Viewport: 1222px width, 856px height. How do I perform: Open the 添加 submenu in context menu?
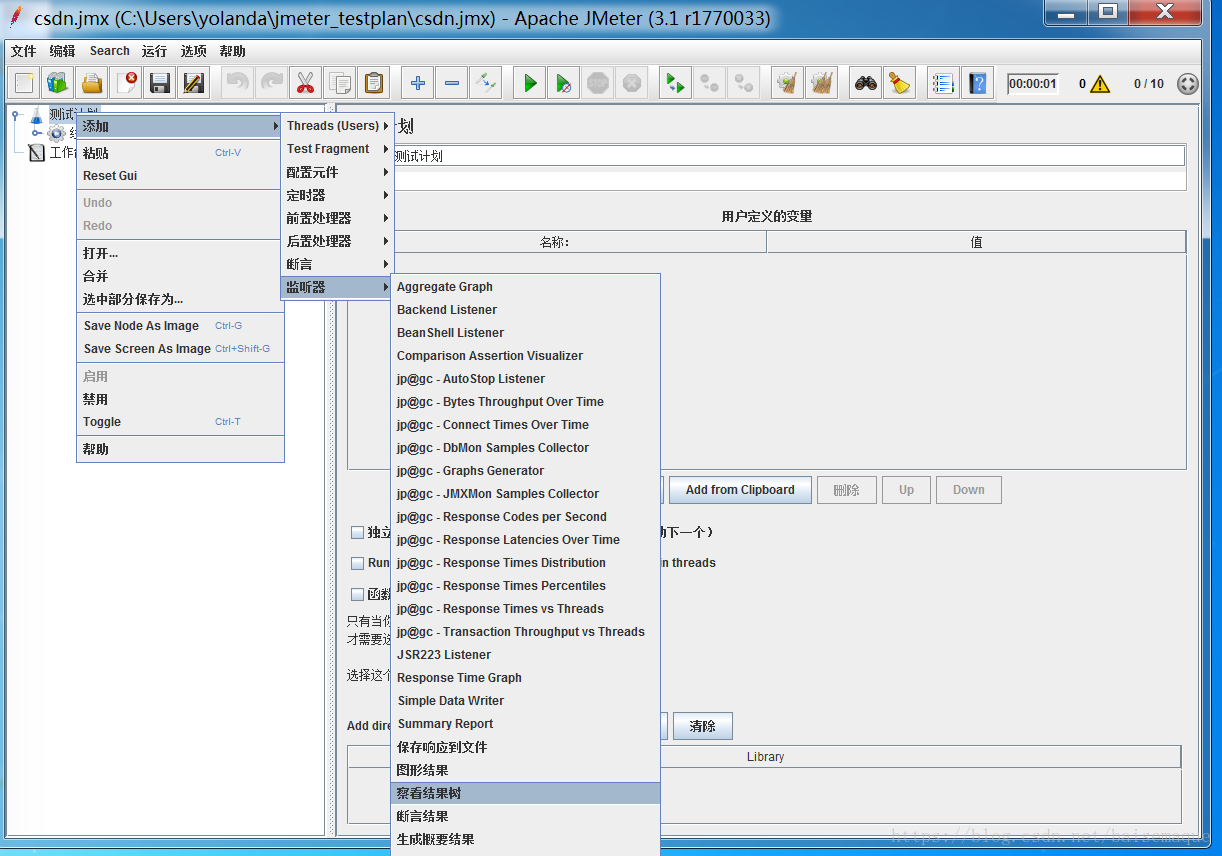pyautogui.click(x=180, y=126)
